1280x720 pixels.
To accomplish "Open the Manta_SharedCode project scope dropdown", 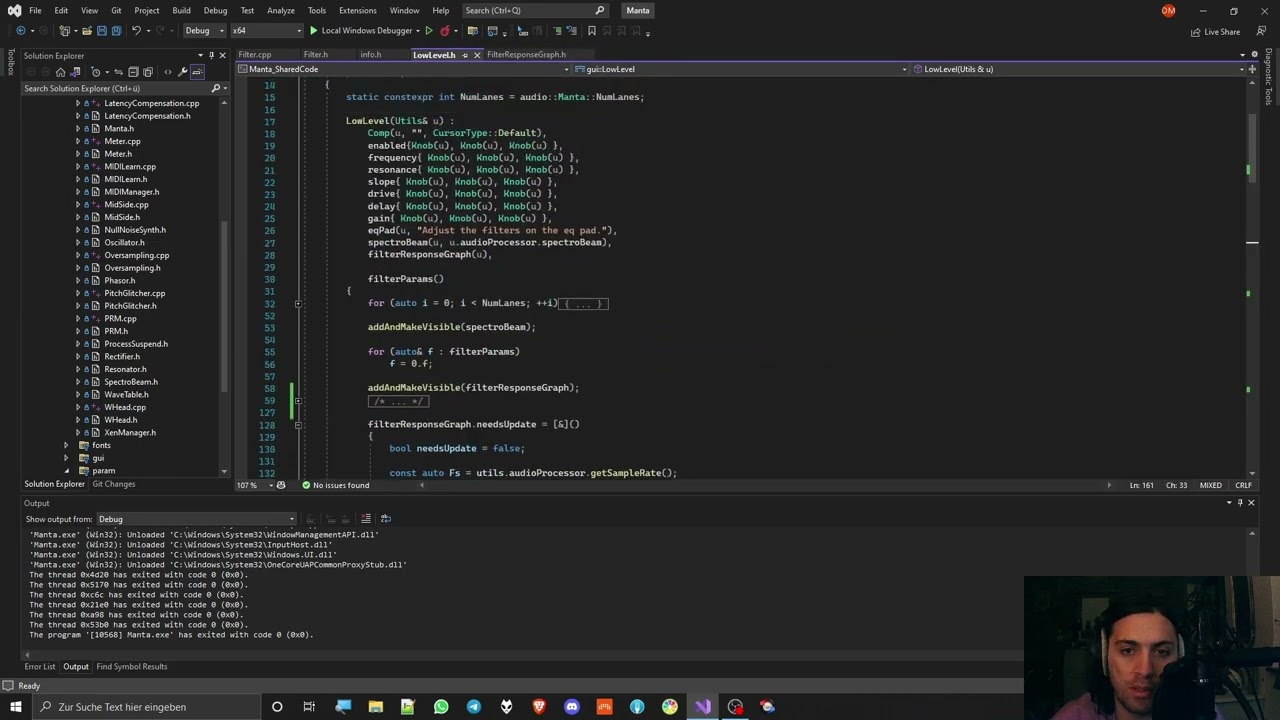I will [x=404, y=69].
